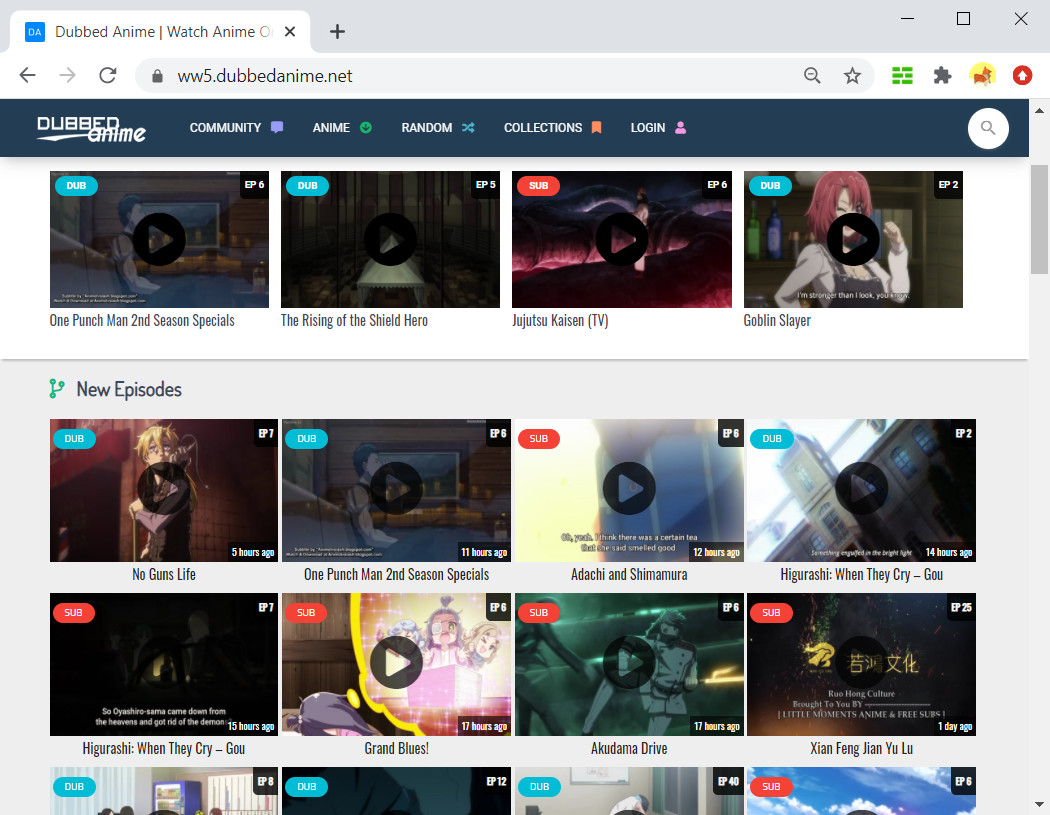This screenshot has width=1050, height=815.
Task: Play Higurashi Gou subbed episode 7
Action: coord(163,663)
